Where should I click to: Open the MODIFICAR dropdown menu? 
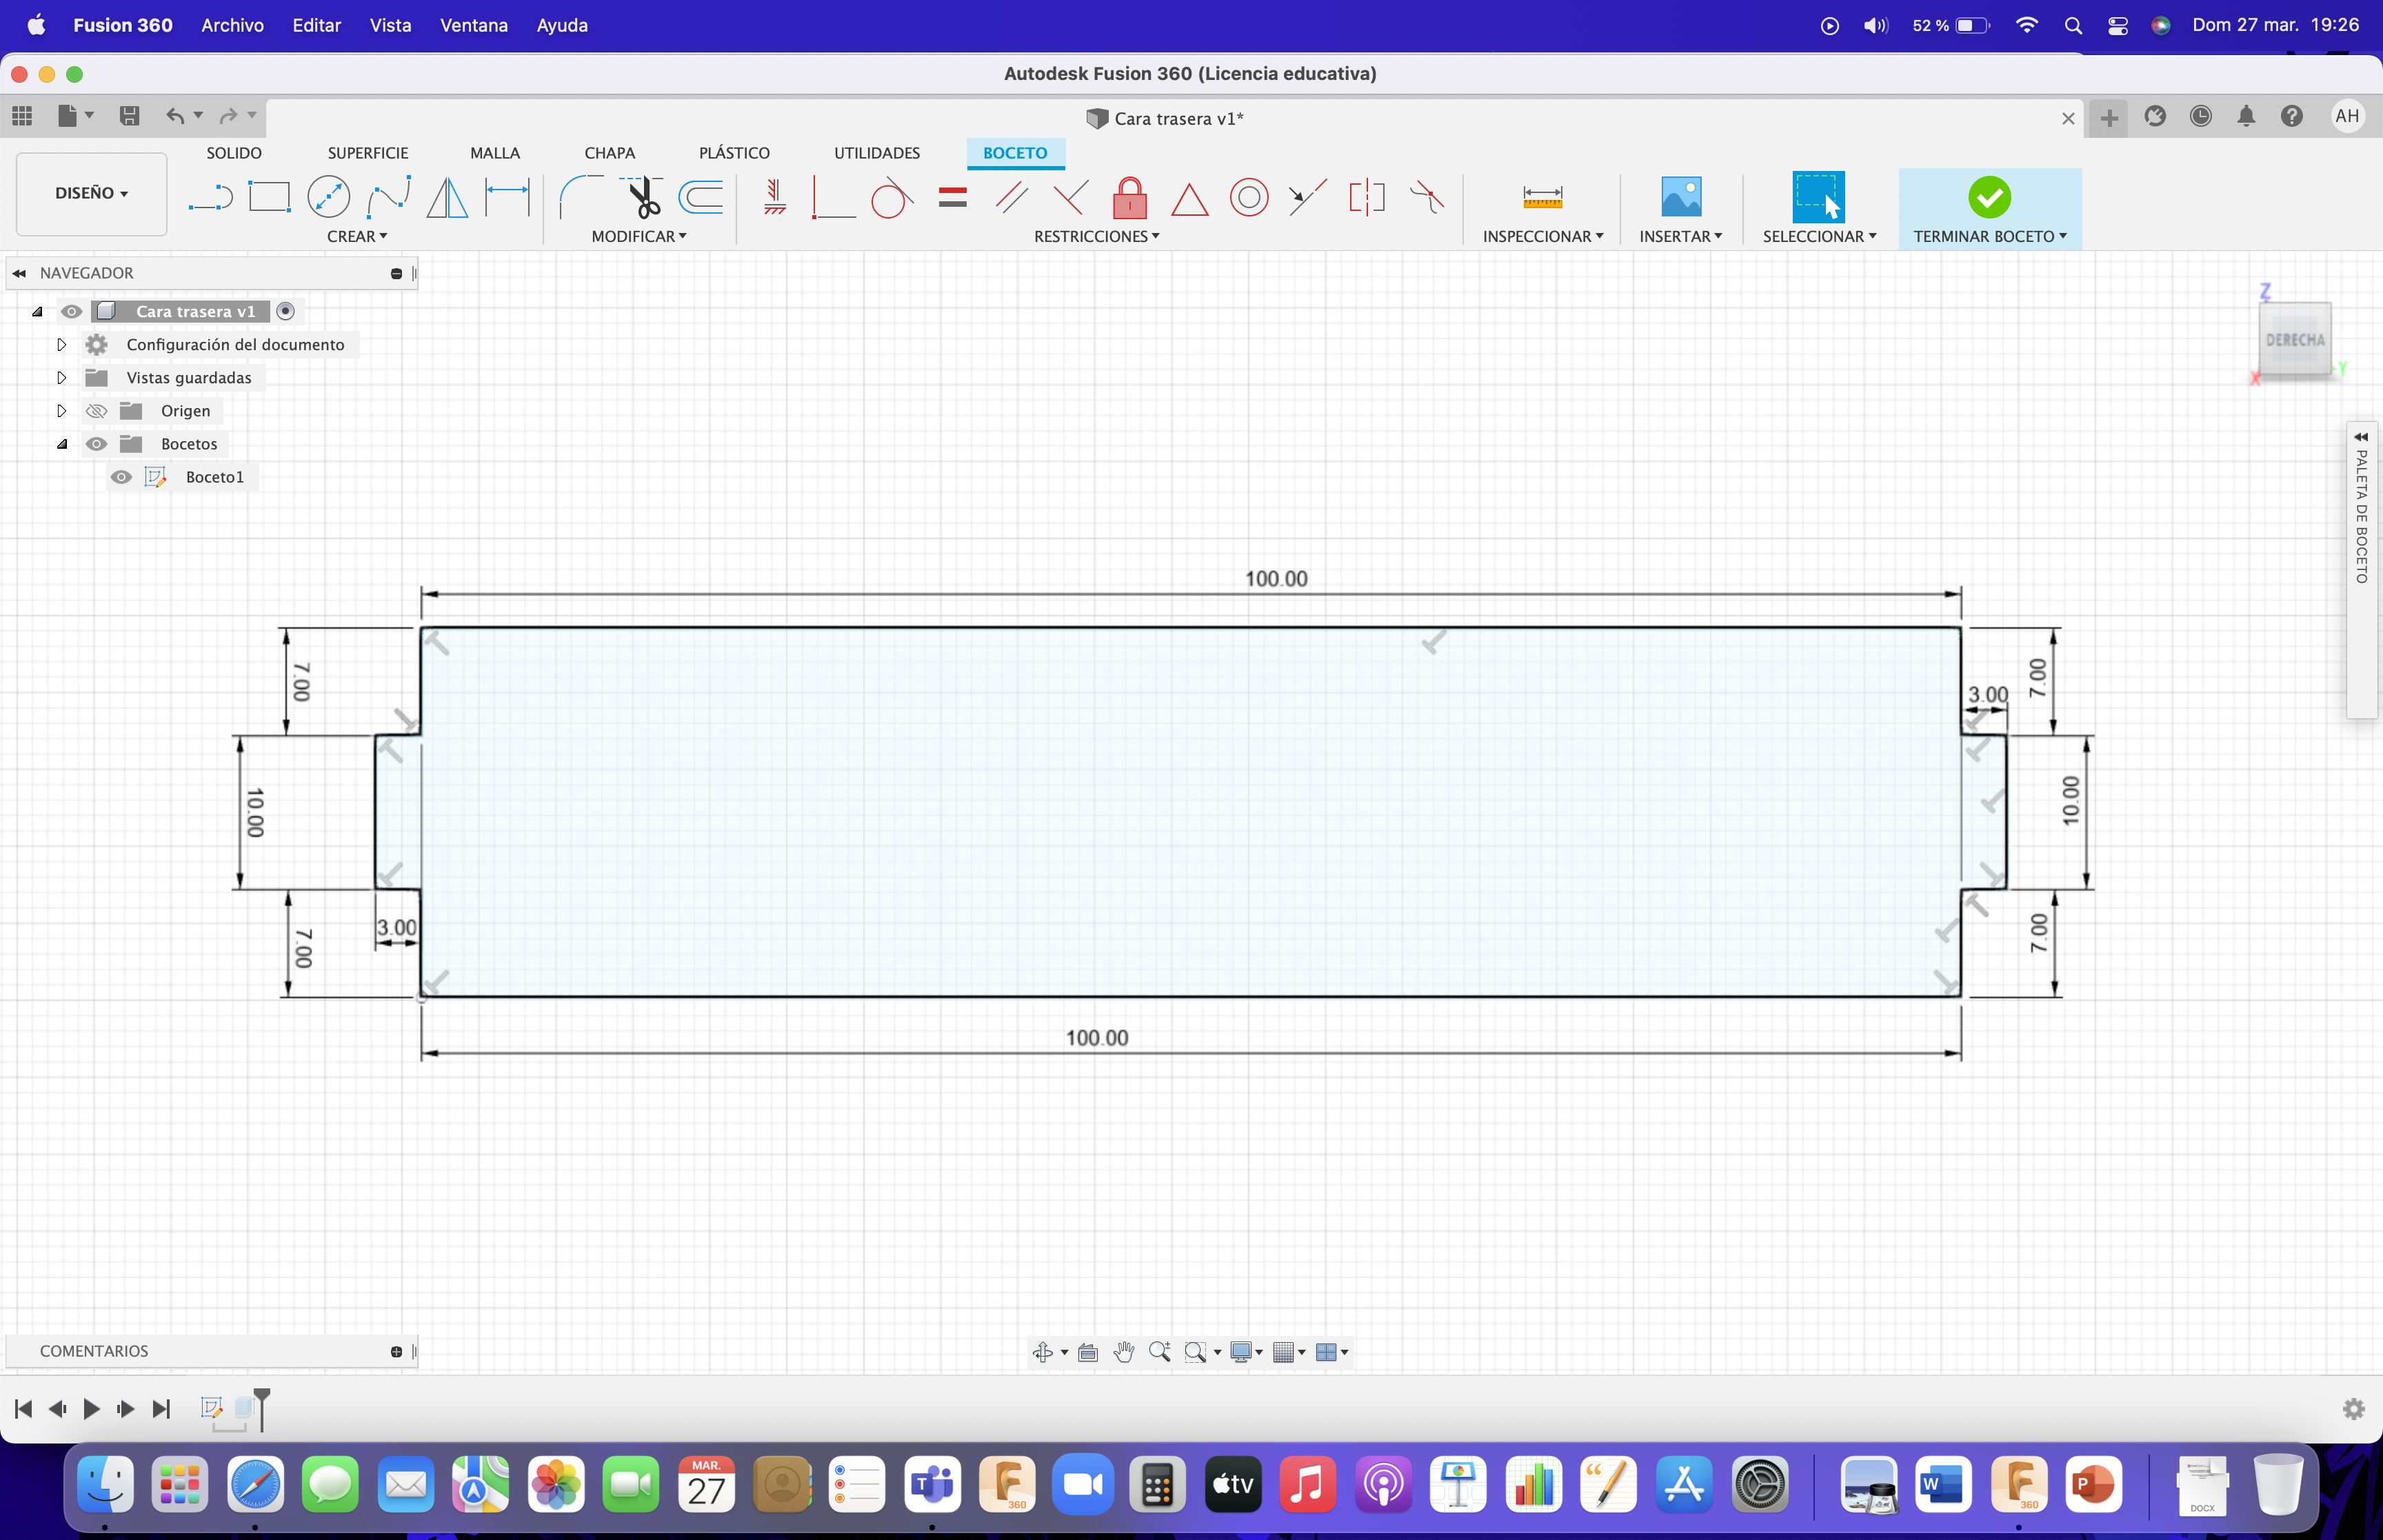point(639,237)
